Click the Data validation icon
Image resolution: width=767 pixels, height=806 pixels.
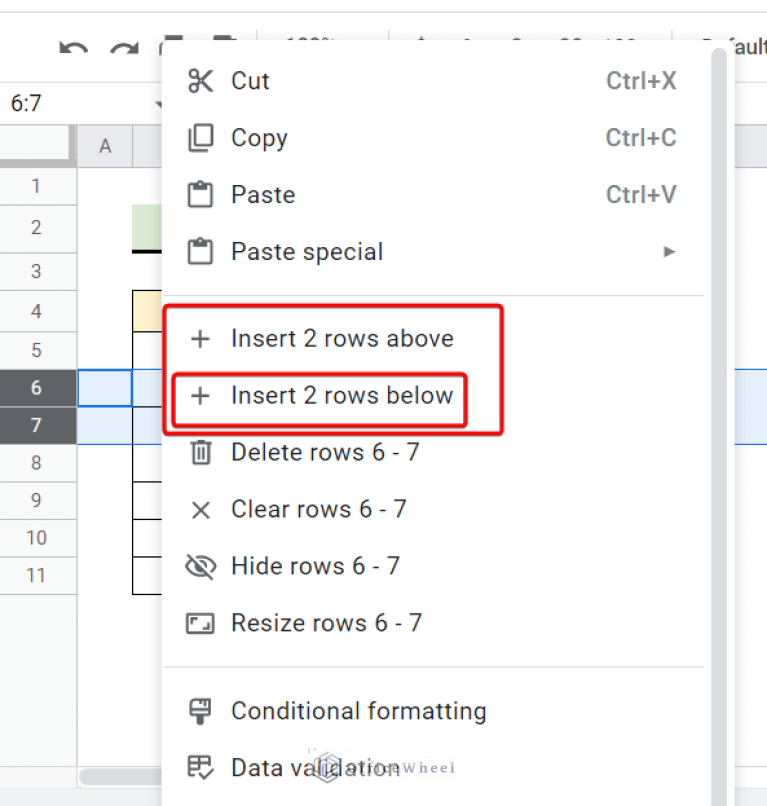pos(201,768)
